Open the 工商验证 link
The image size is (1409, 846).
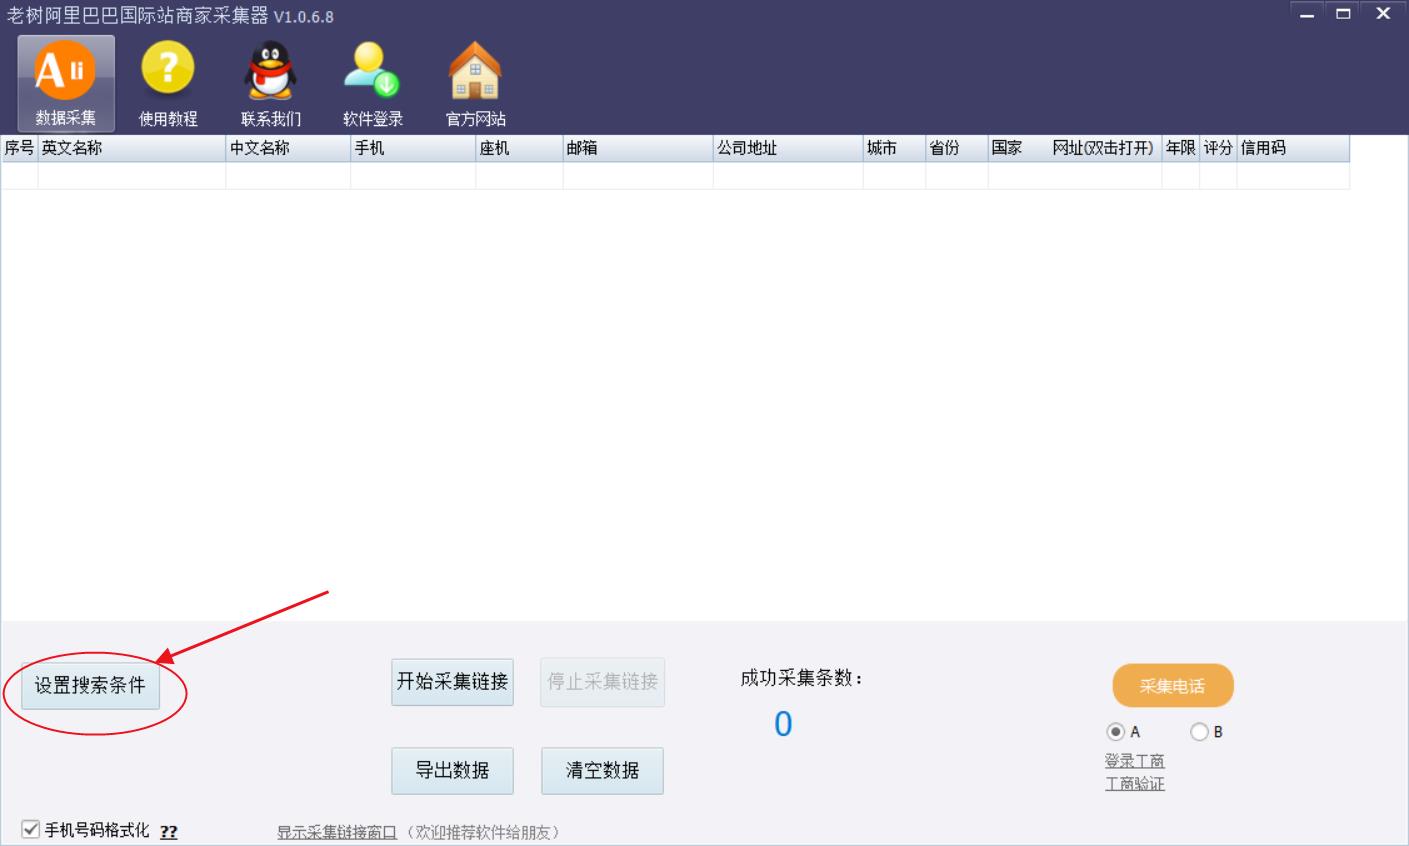coord(1134,784)
